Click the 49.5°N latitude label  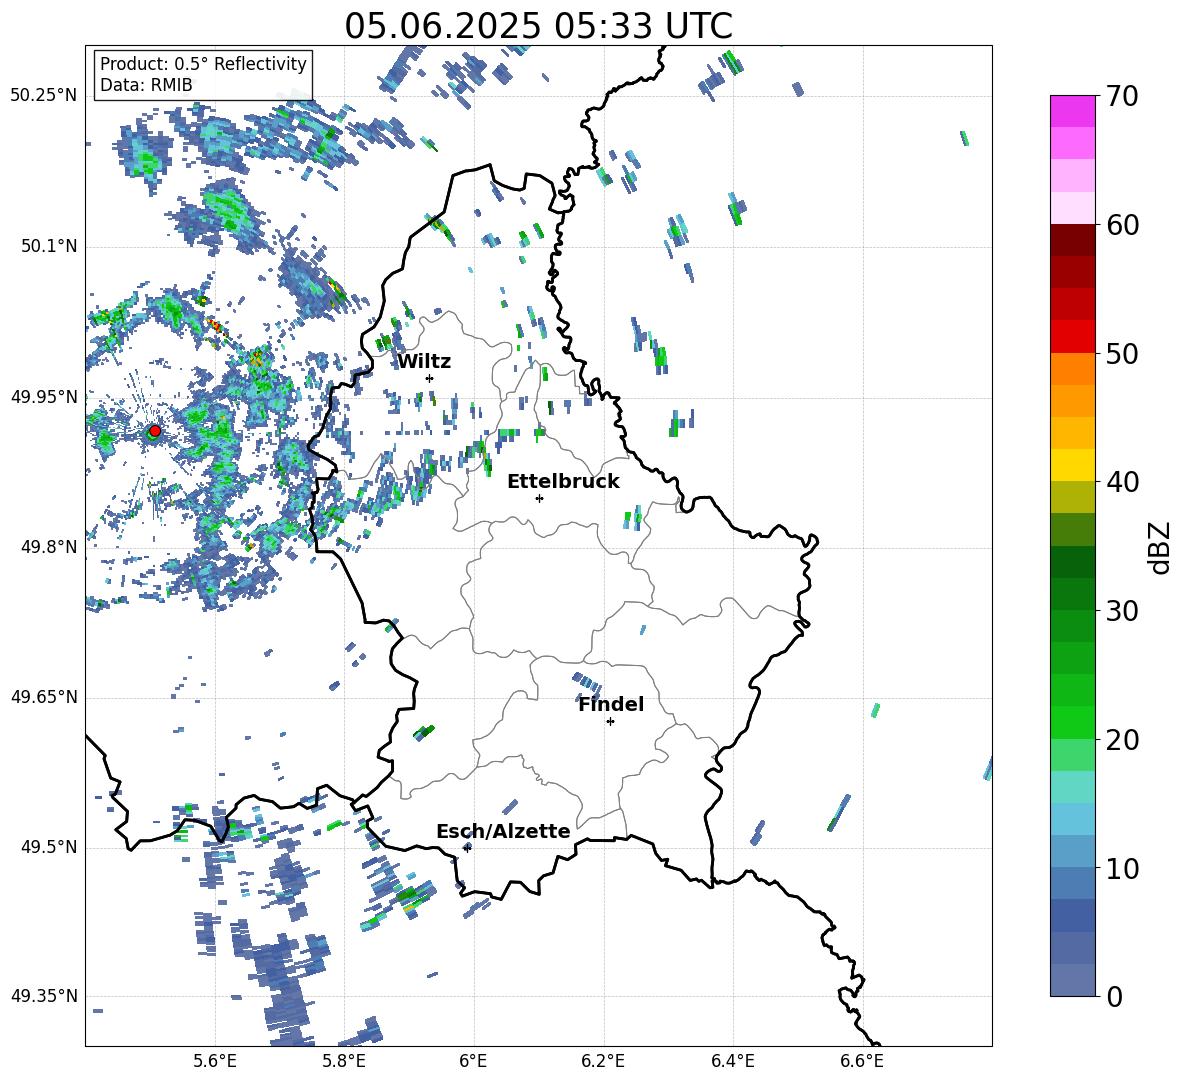point(49,847)
